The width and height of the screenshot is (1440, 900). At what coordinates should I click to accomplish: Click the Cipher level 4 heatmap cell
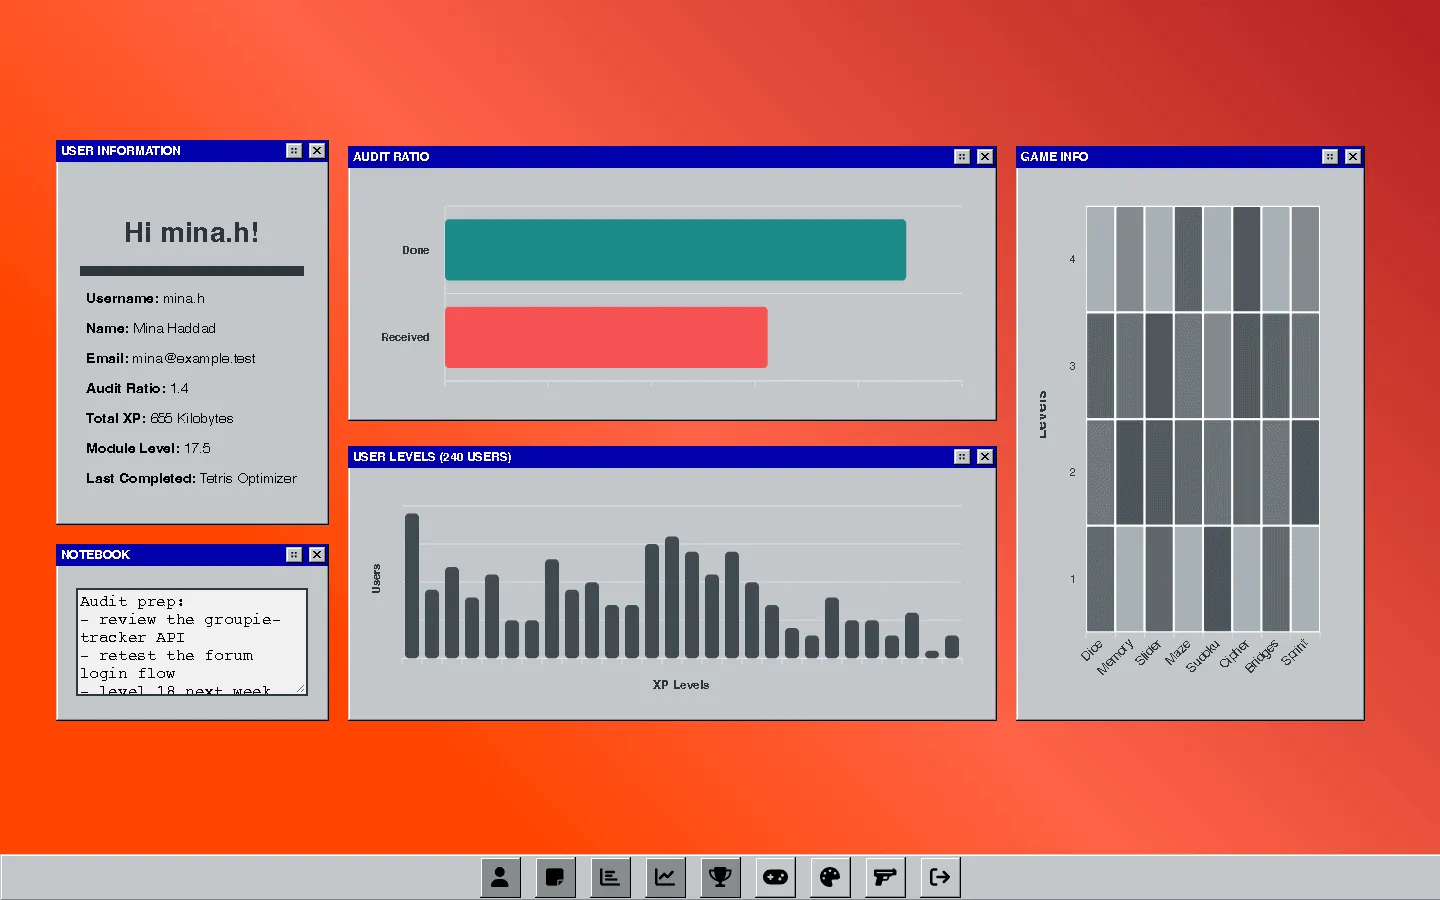click(x=1247, y=259)
